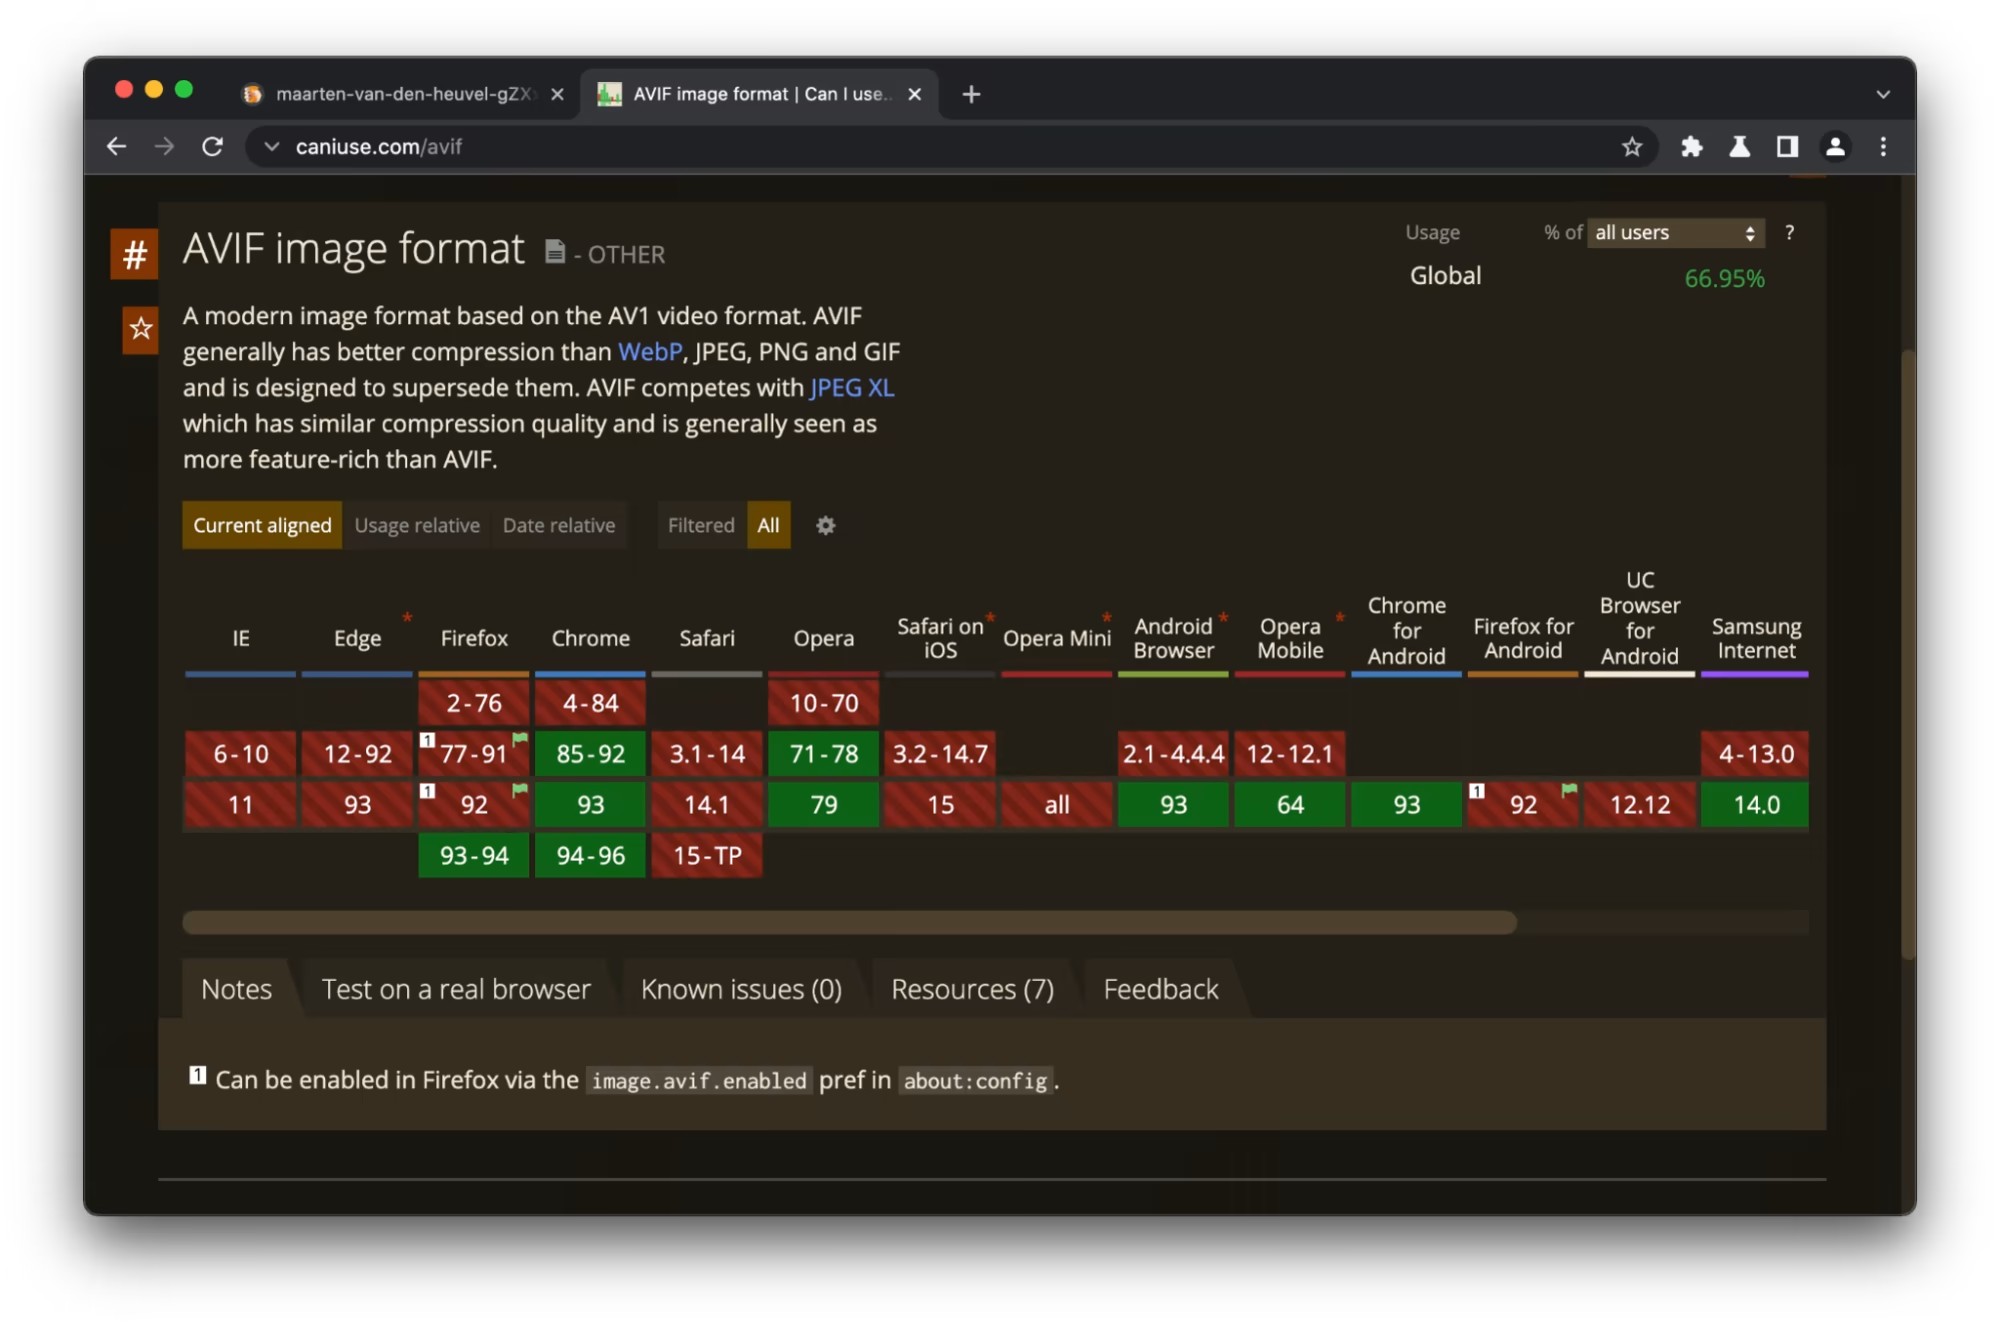The image size is (2000, 1327).
Task: Bookmark this page with the star icon
Action: (1632, 147)
